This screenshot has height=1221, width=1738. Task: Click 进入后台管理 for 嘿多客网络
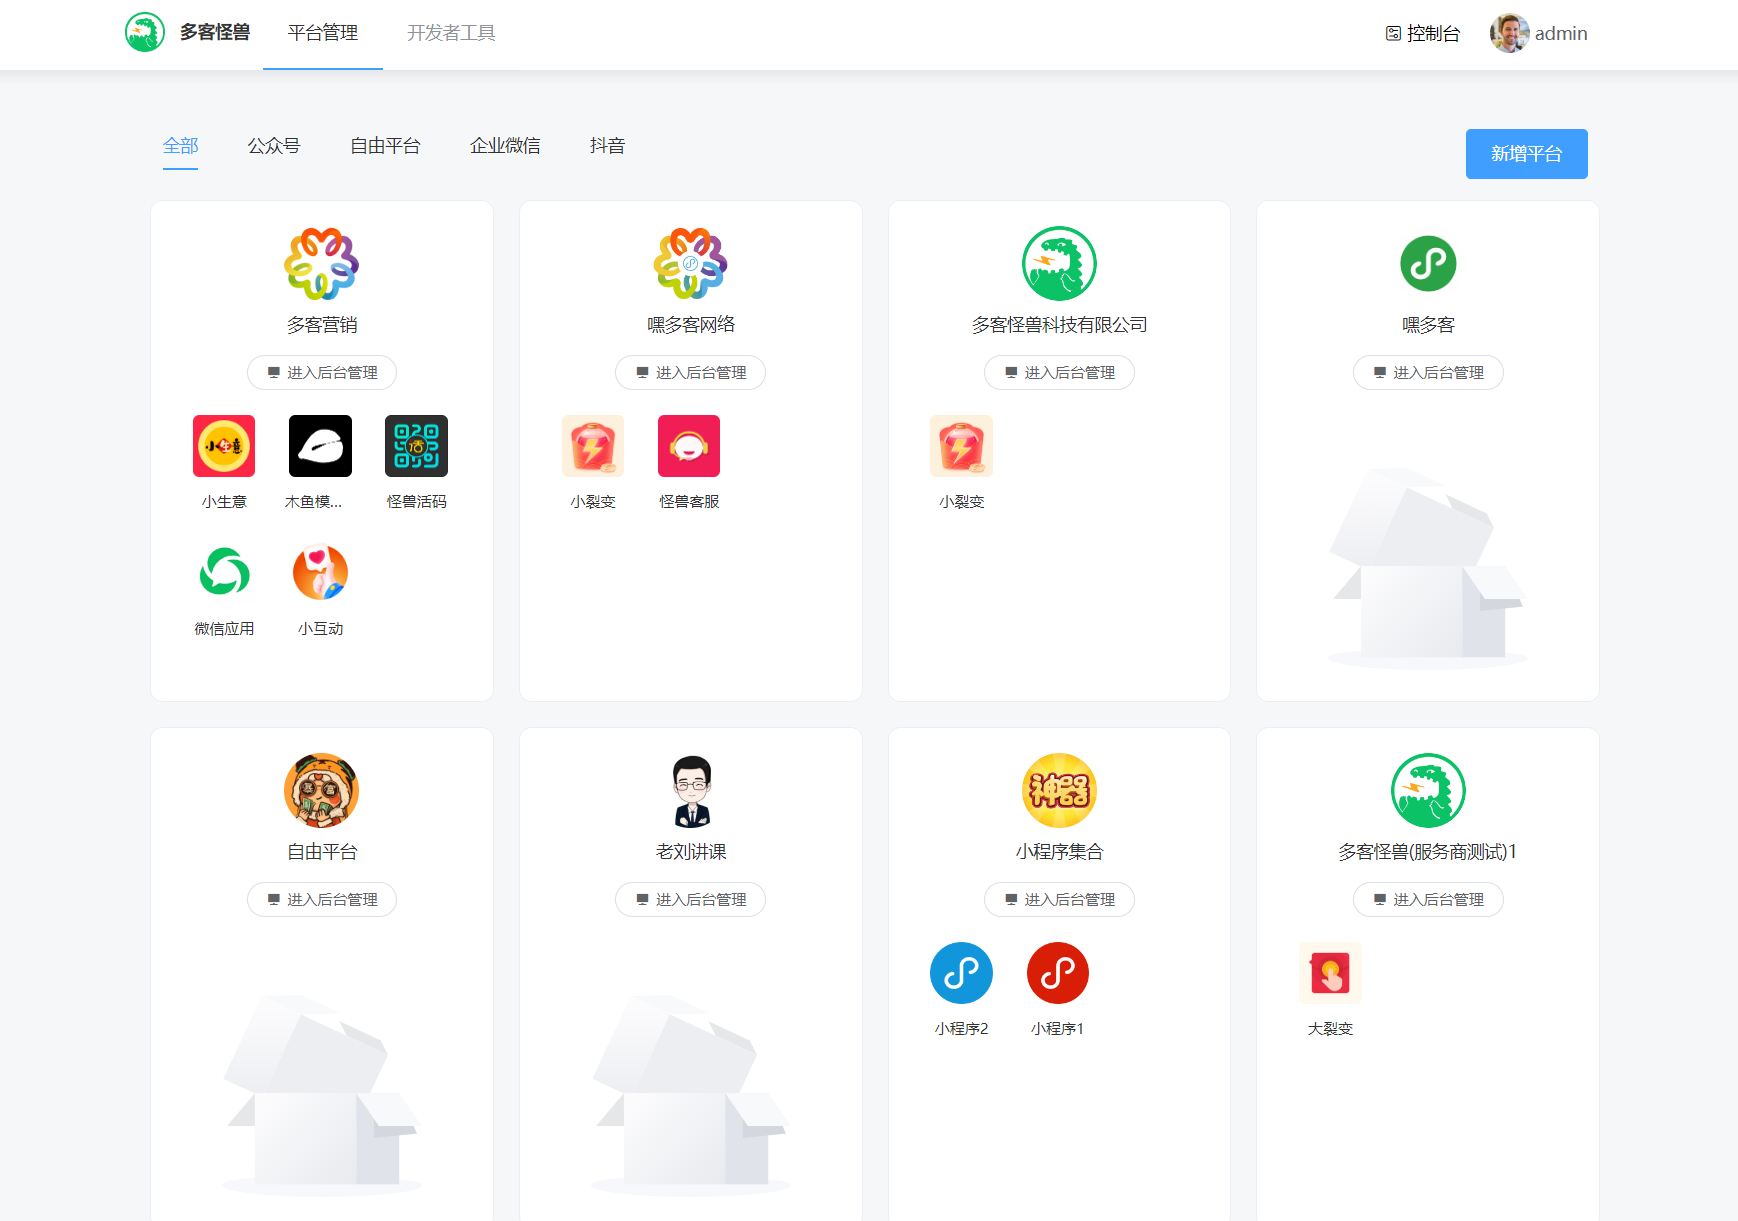coord(690,372)
